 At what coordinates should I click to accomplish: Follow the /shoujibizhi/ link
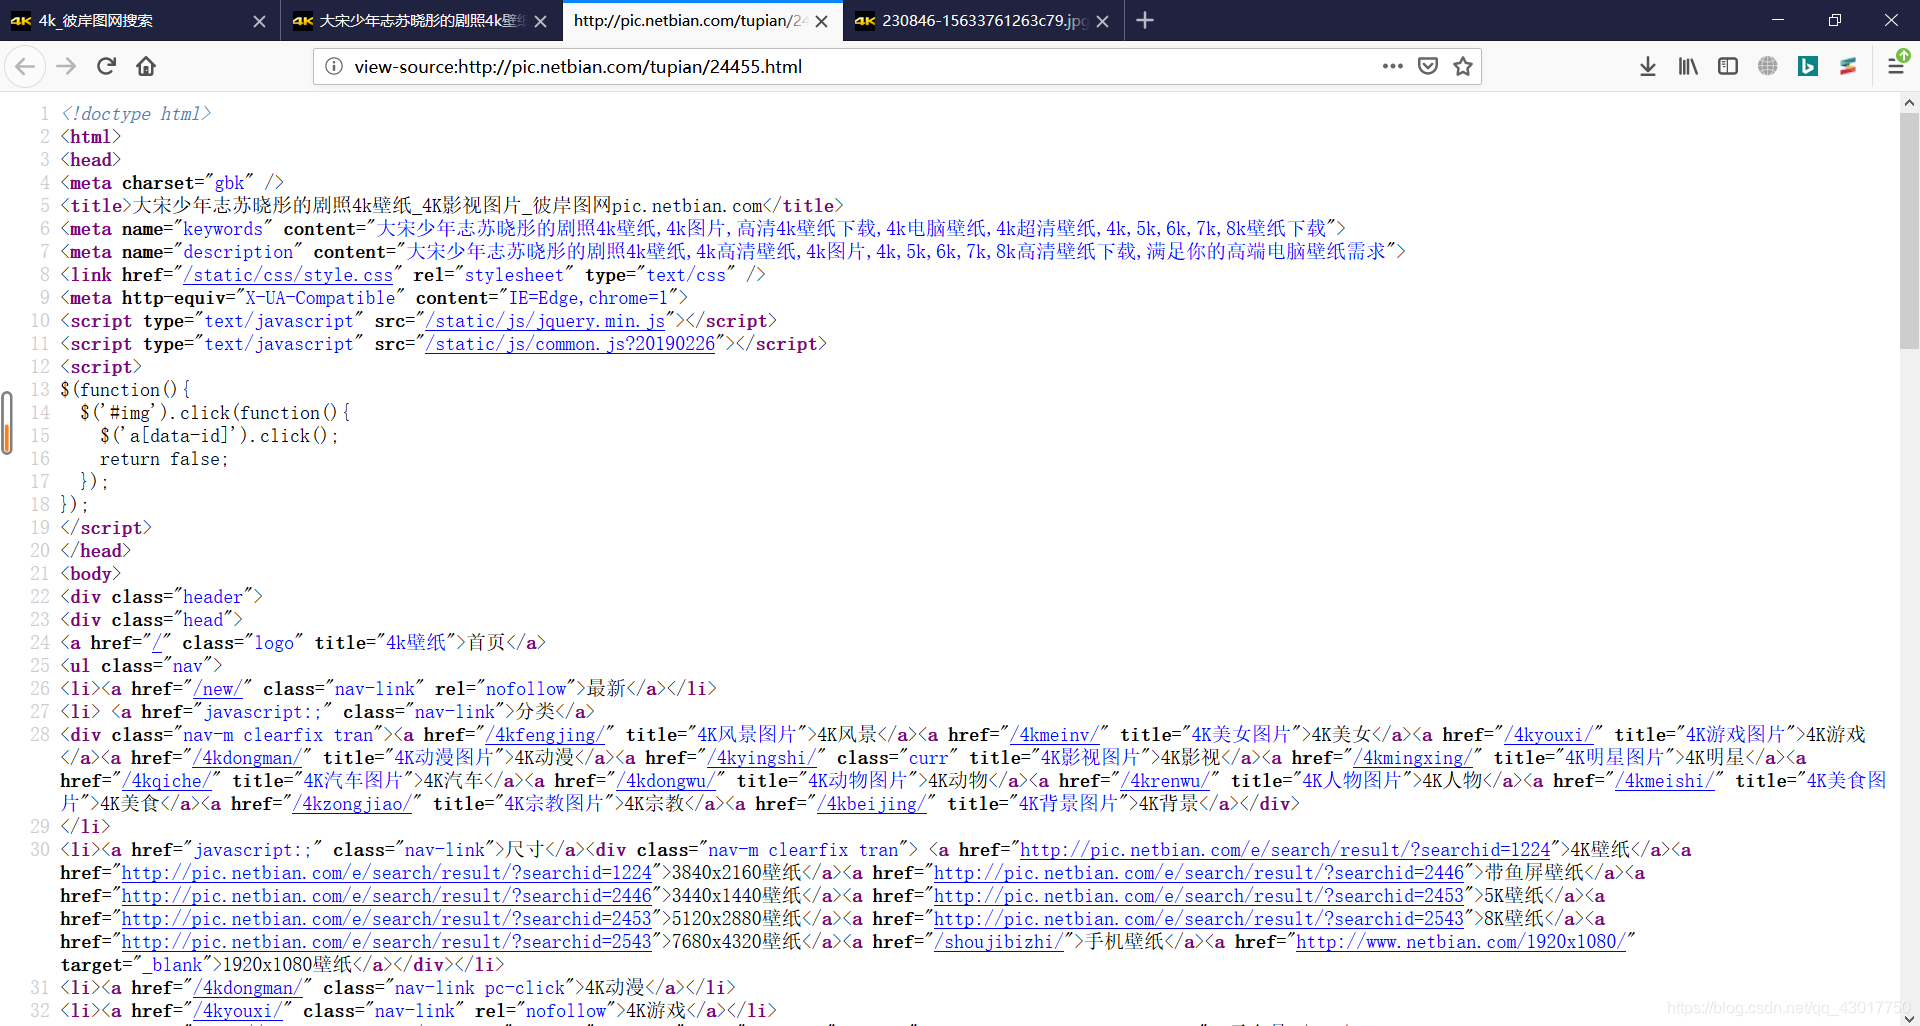click(998, 942)
